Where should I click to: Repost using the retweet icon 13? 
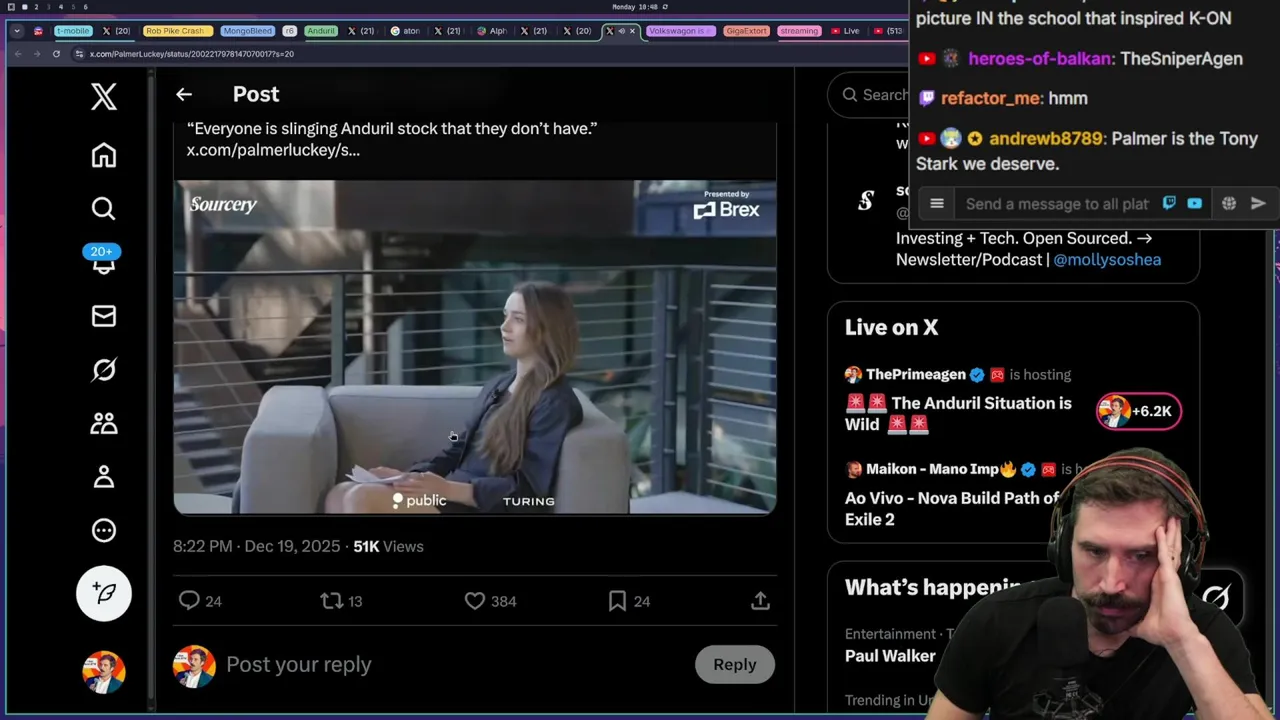(341, 601)
